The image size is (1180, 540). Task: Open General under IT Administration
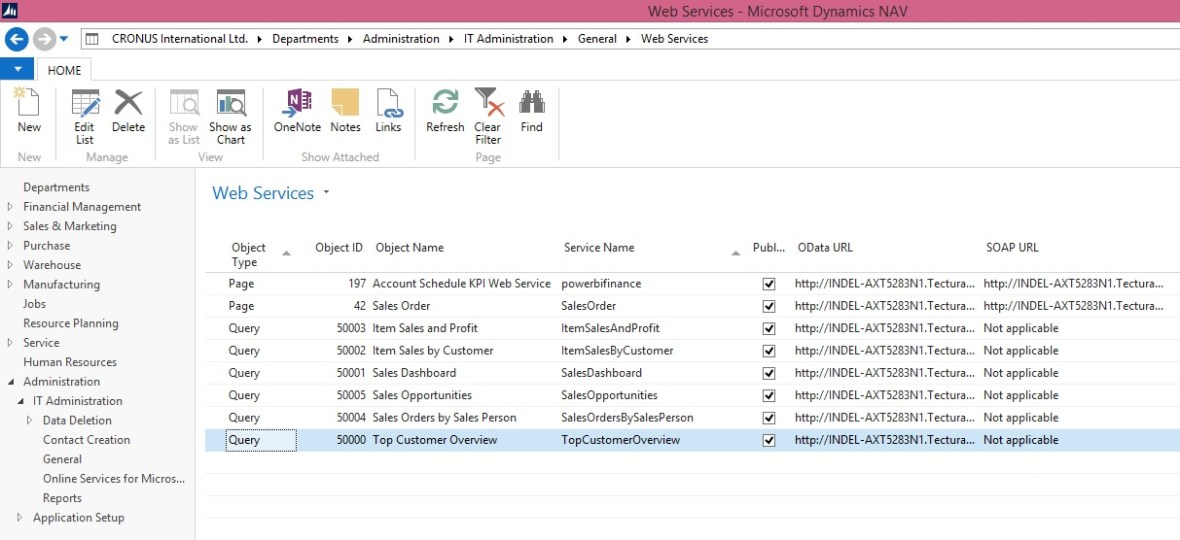[x=62, y=460]
